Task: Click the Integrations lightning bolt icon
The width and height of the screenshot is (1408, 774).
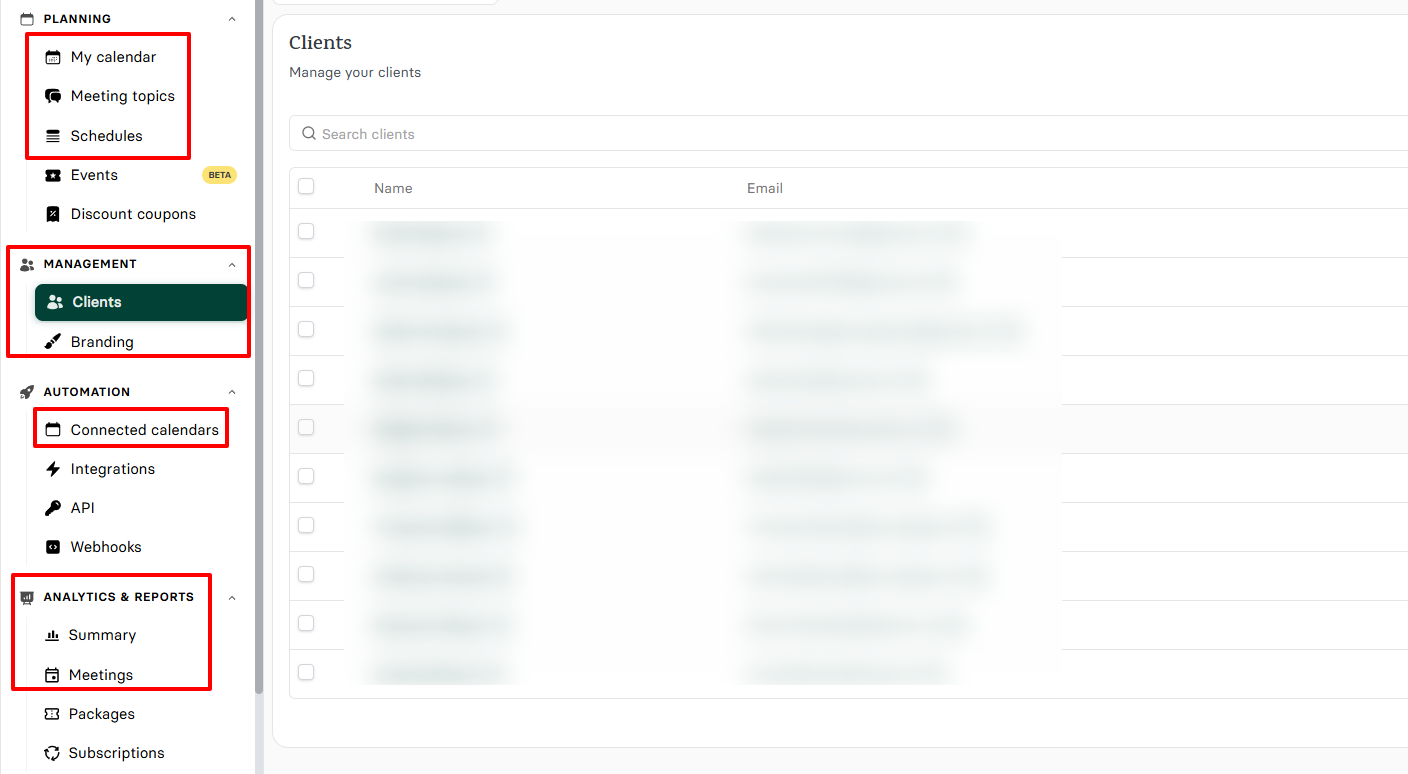Action: (53, 469)
